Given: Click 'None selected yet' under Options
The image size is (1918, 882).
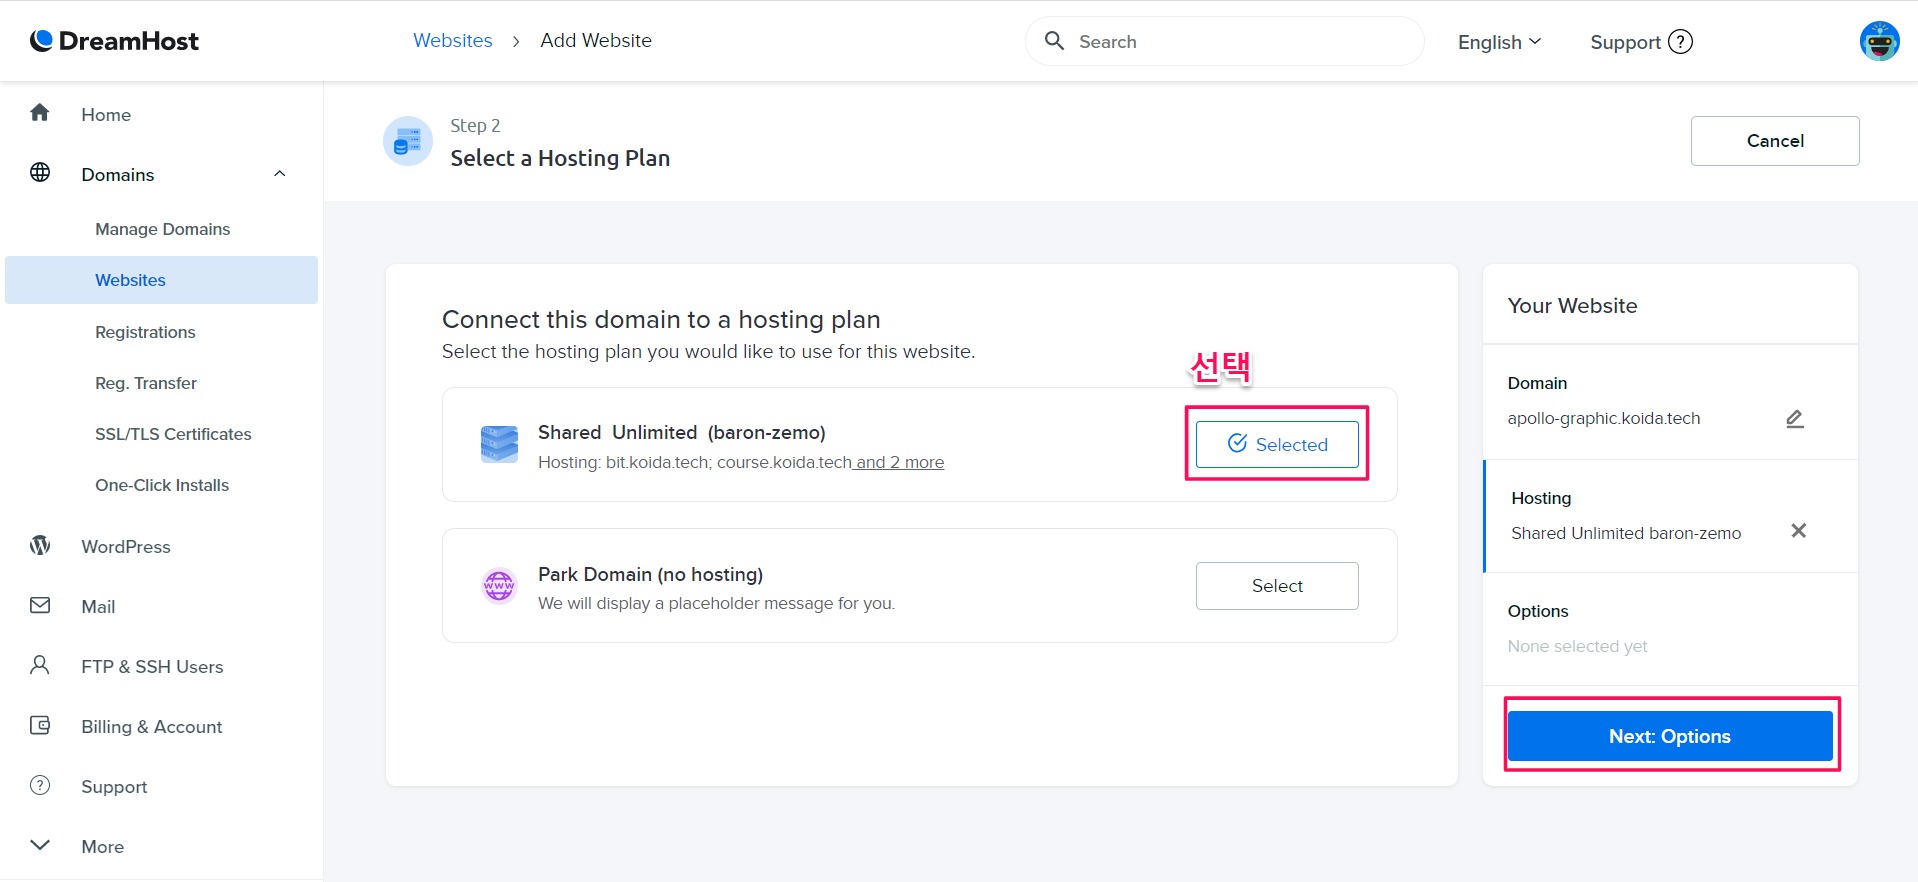Looking at the screenshot, I should click(x=1577, y=646).
